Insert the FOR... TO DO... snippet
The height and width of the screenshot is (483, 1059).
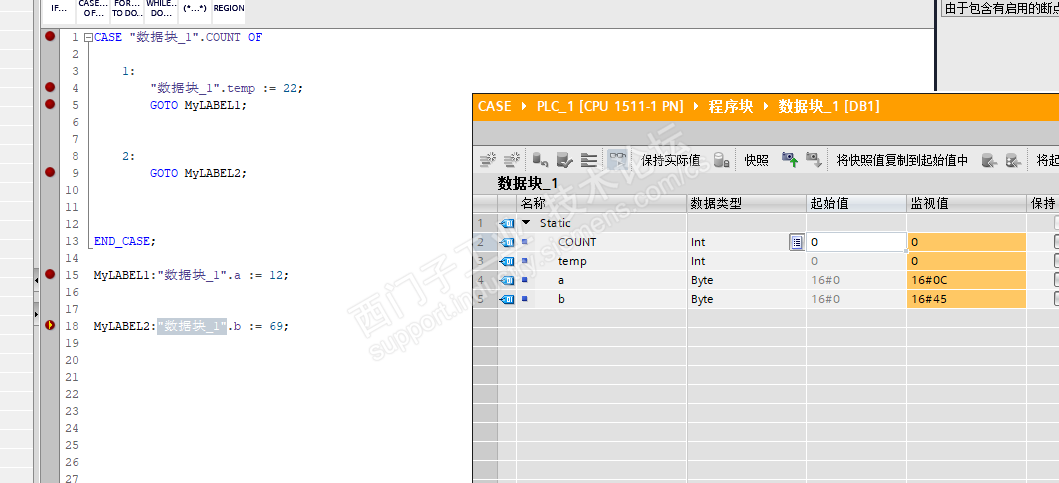point(127,9)
